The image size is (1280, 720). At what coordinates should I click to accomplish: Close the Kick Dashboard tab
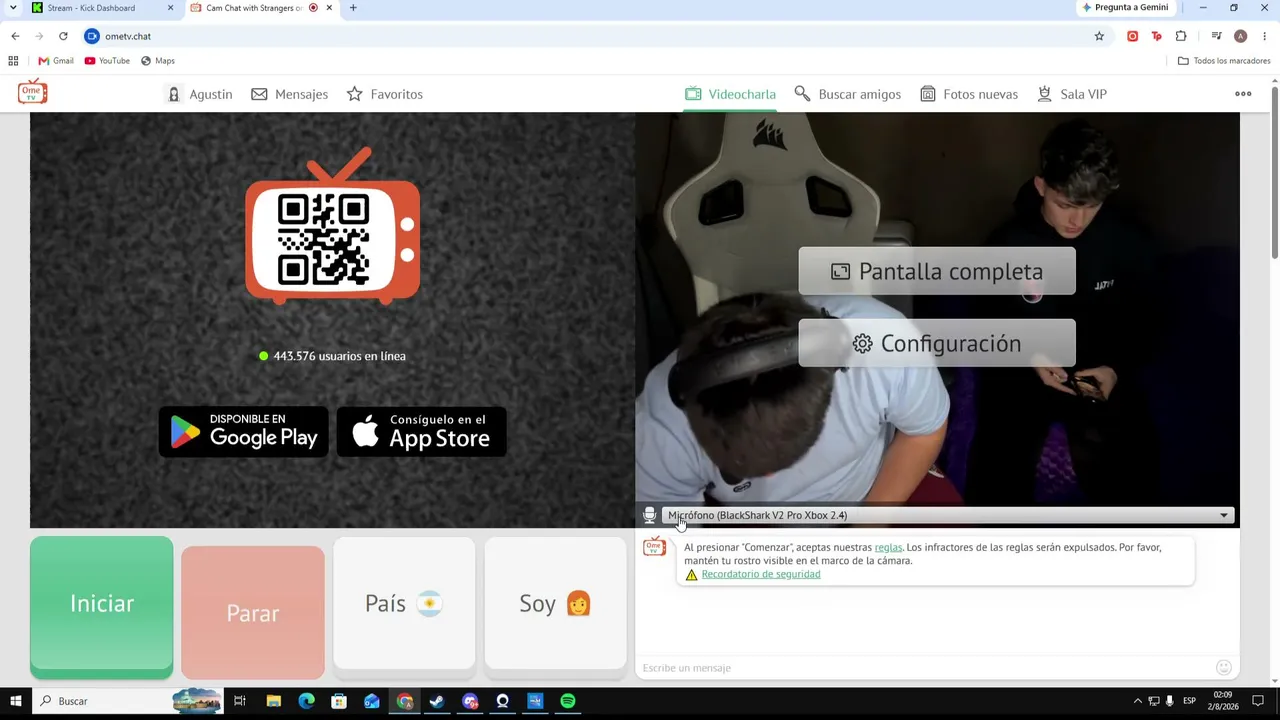(170, 8)
